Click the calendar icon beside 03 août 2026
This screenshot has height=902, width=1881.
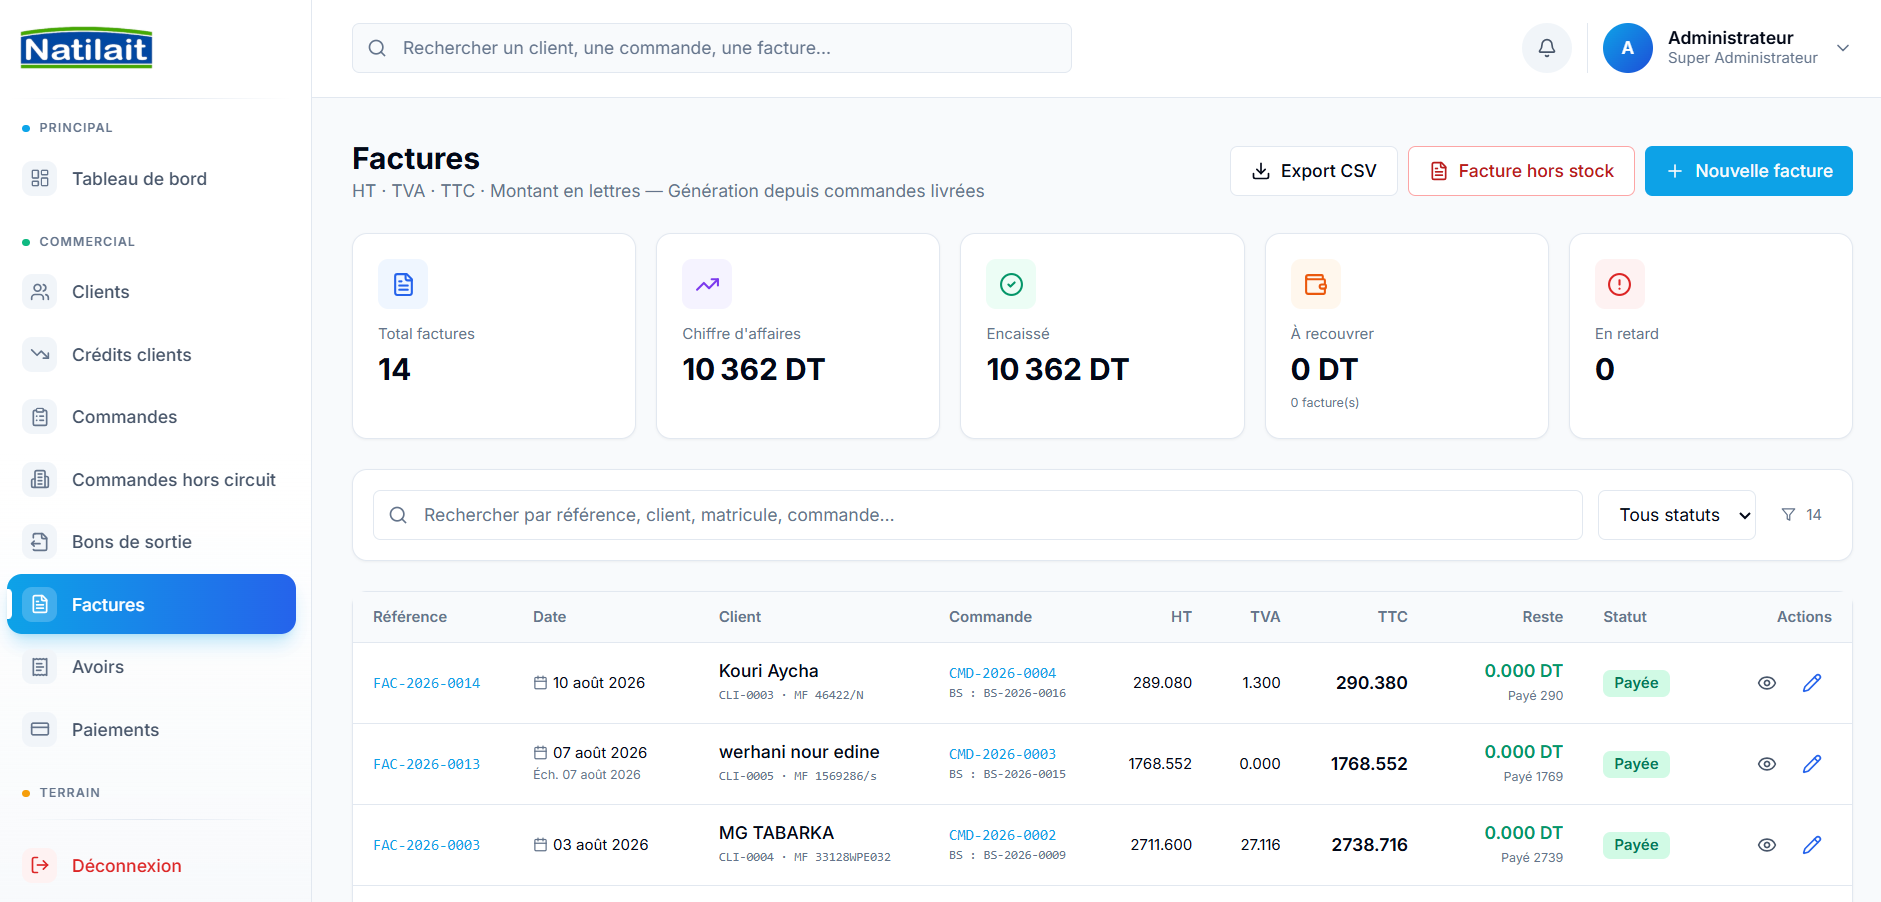540,845
